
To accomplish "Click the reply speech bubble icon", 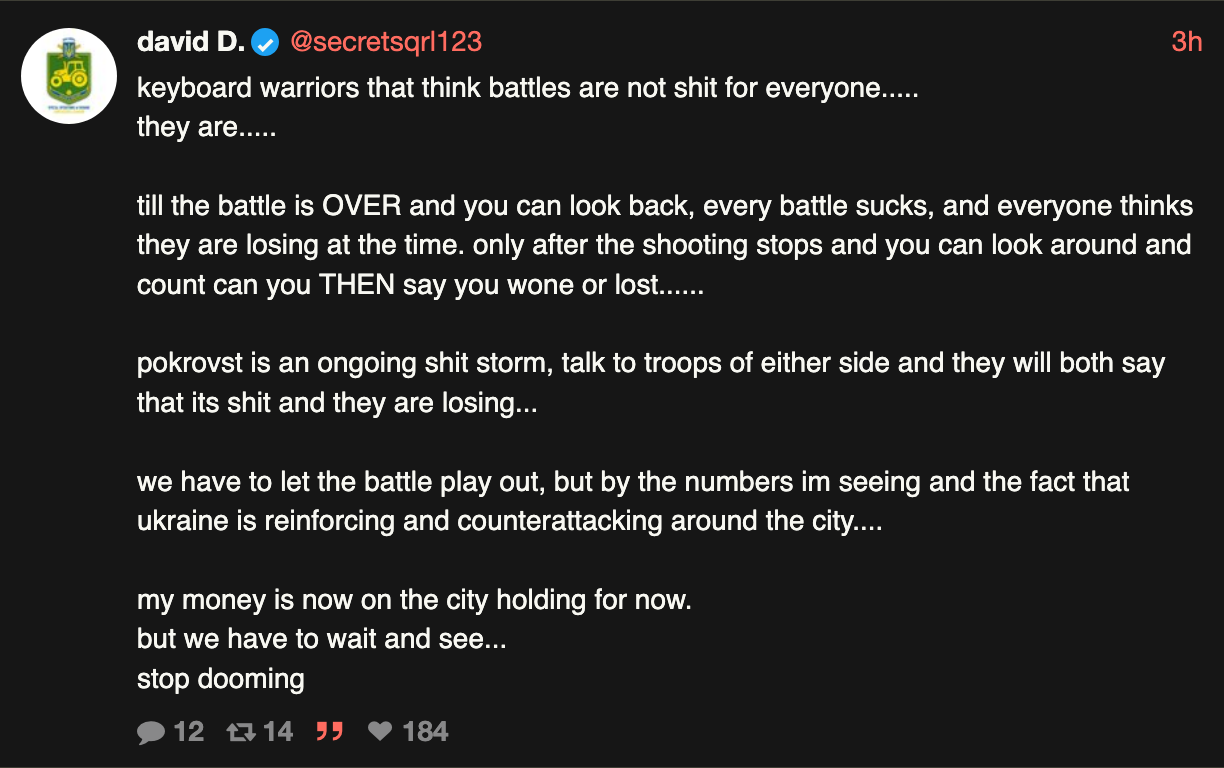I will click(x=151, y=733).
